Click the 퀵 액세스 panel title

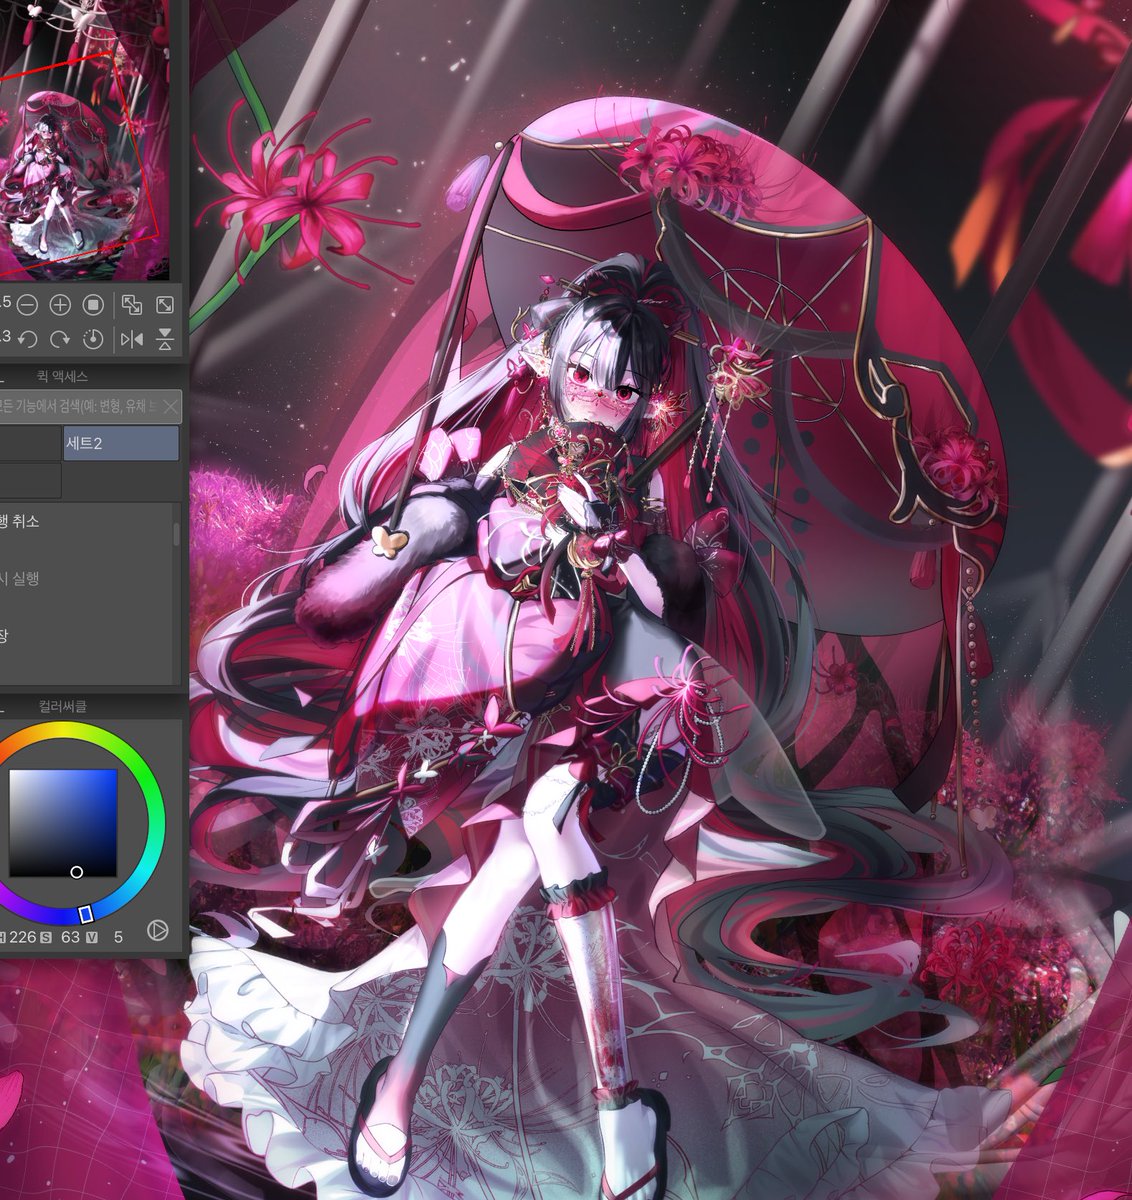coord(63,376)
